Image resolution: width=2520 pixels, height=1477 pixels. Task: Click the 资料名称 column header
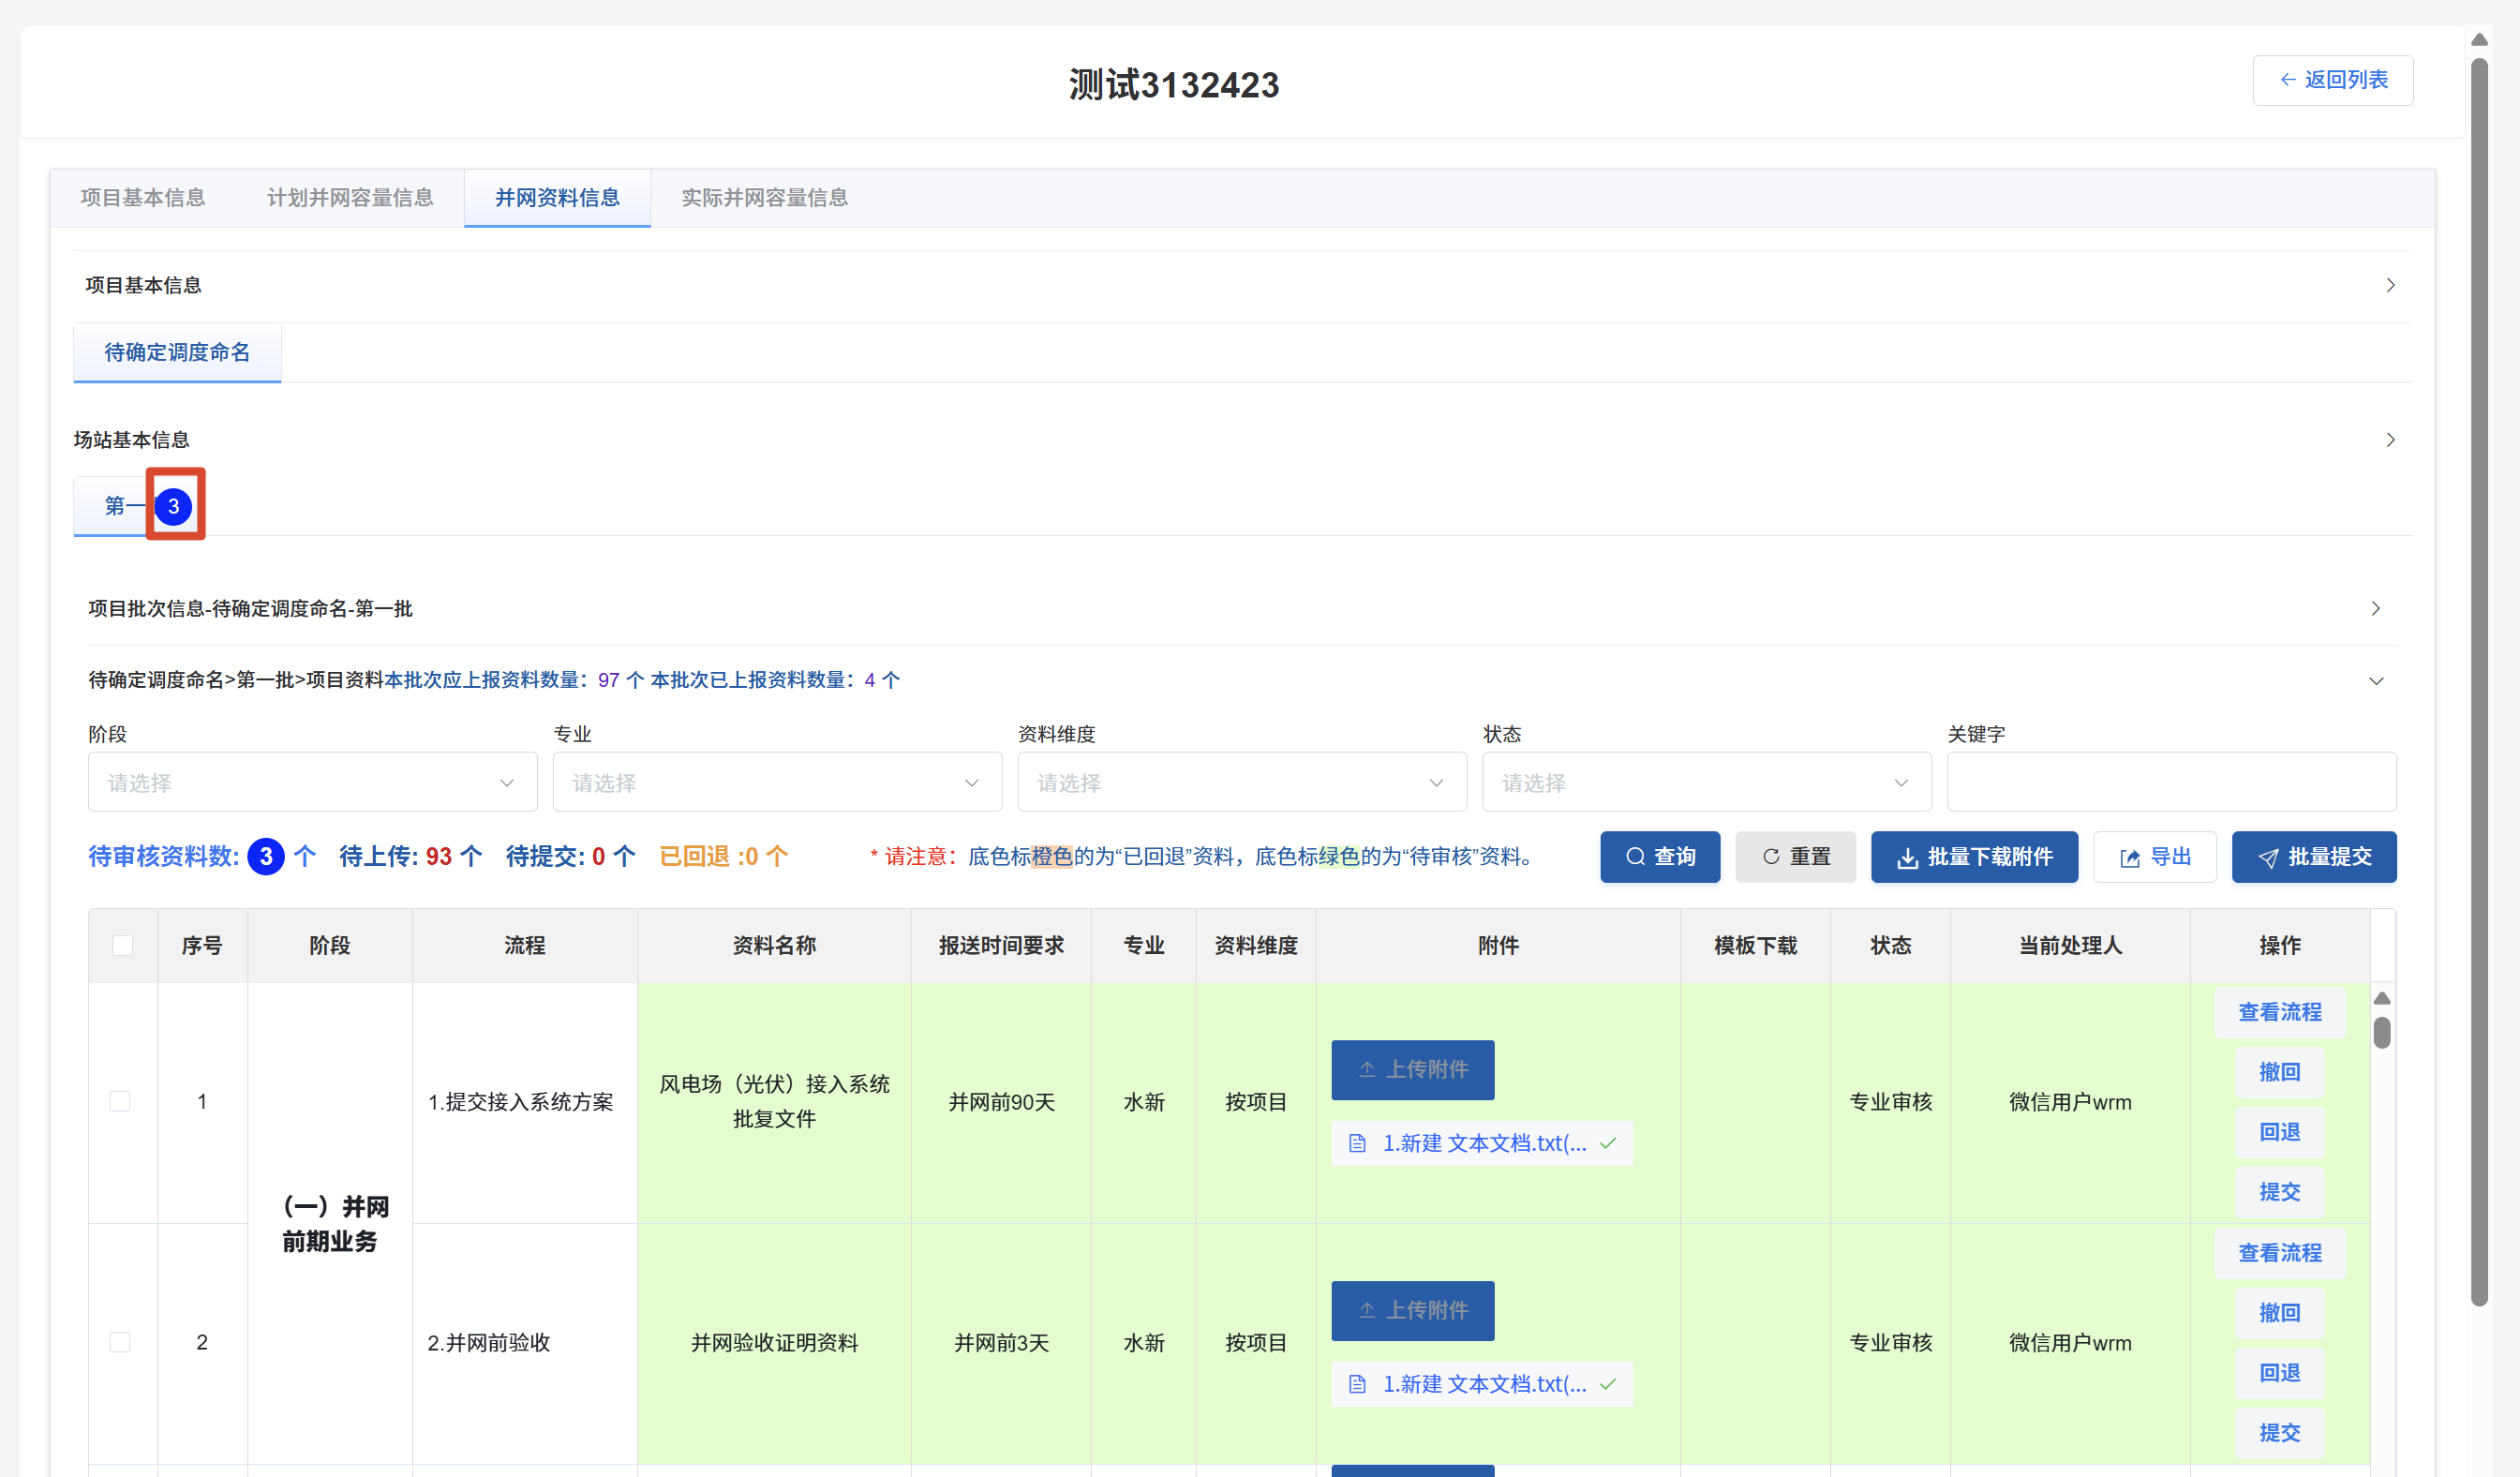pos(774,946)
